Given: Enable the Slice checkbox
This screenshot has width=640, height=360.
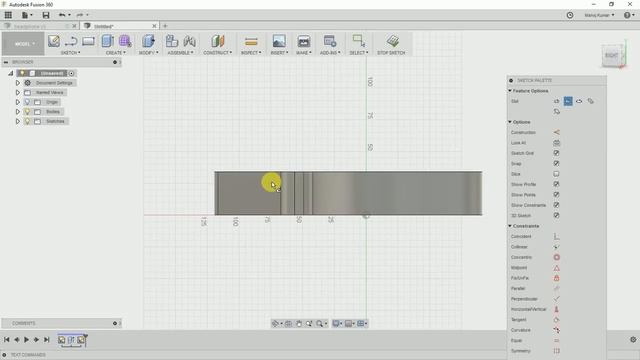Looking at the screenshot, I should click(556, 174).
